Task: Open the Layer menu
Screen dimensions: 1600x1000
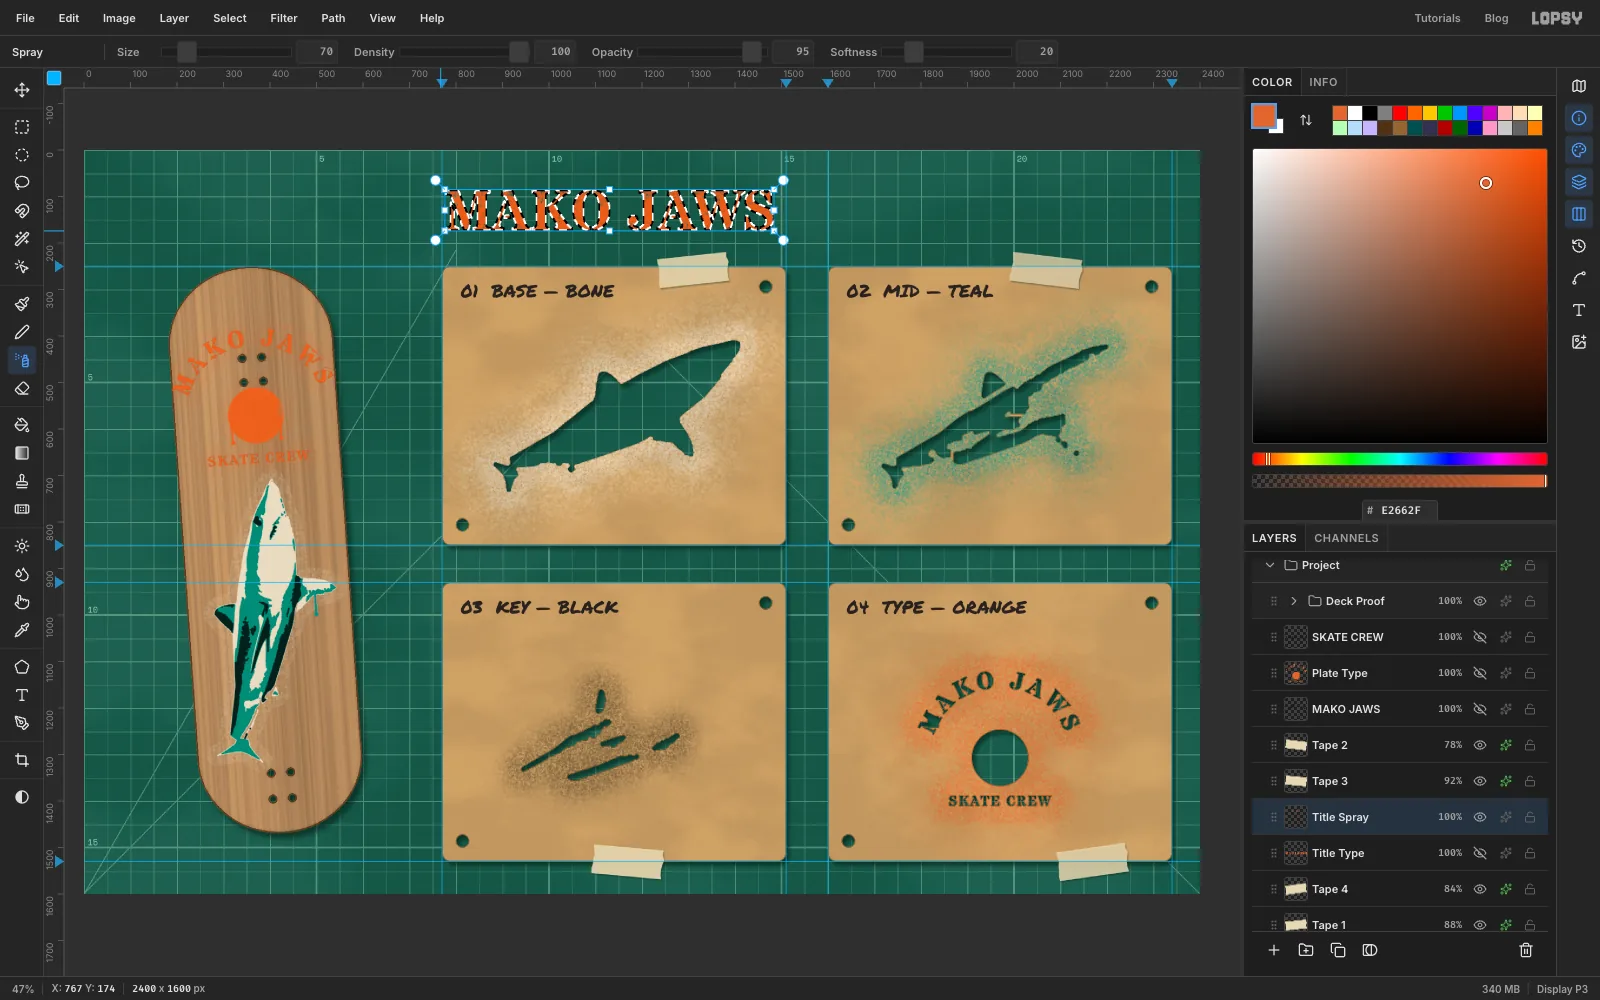Action: pyautogui.click(x=174, y=18)
